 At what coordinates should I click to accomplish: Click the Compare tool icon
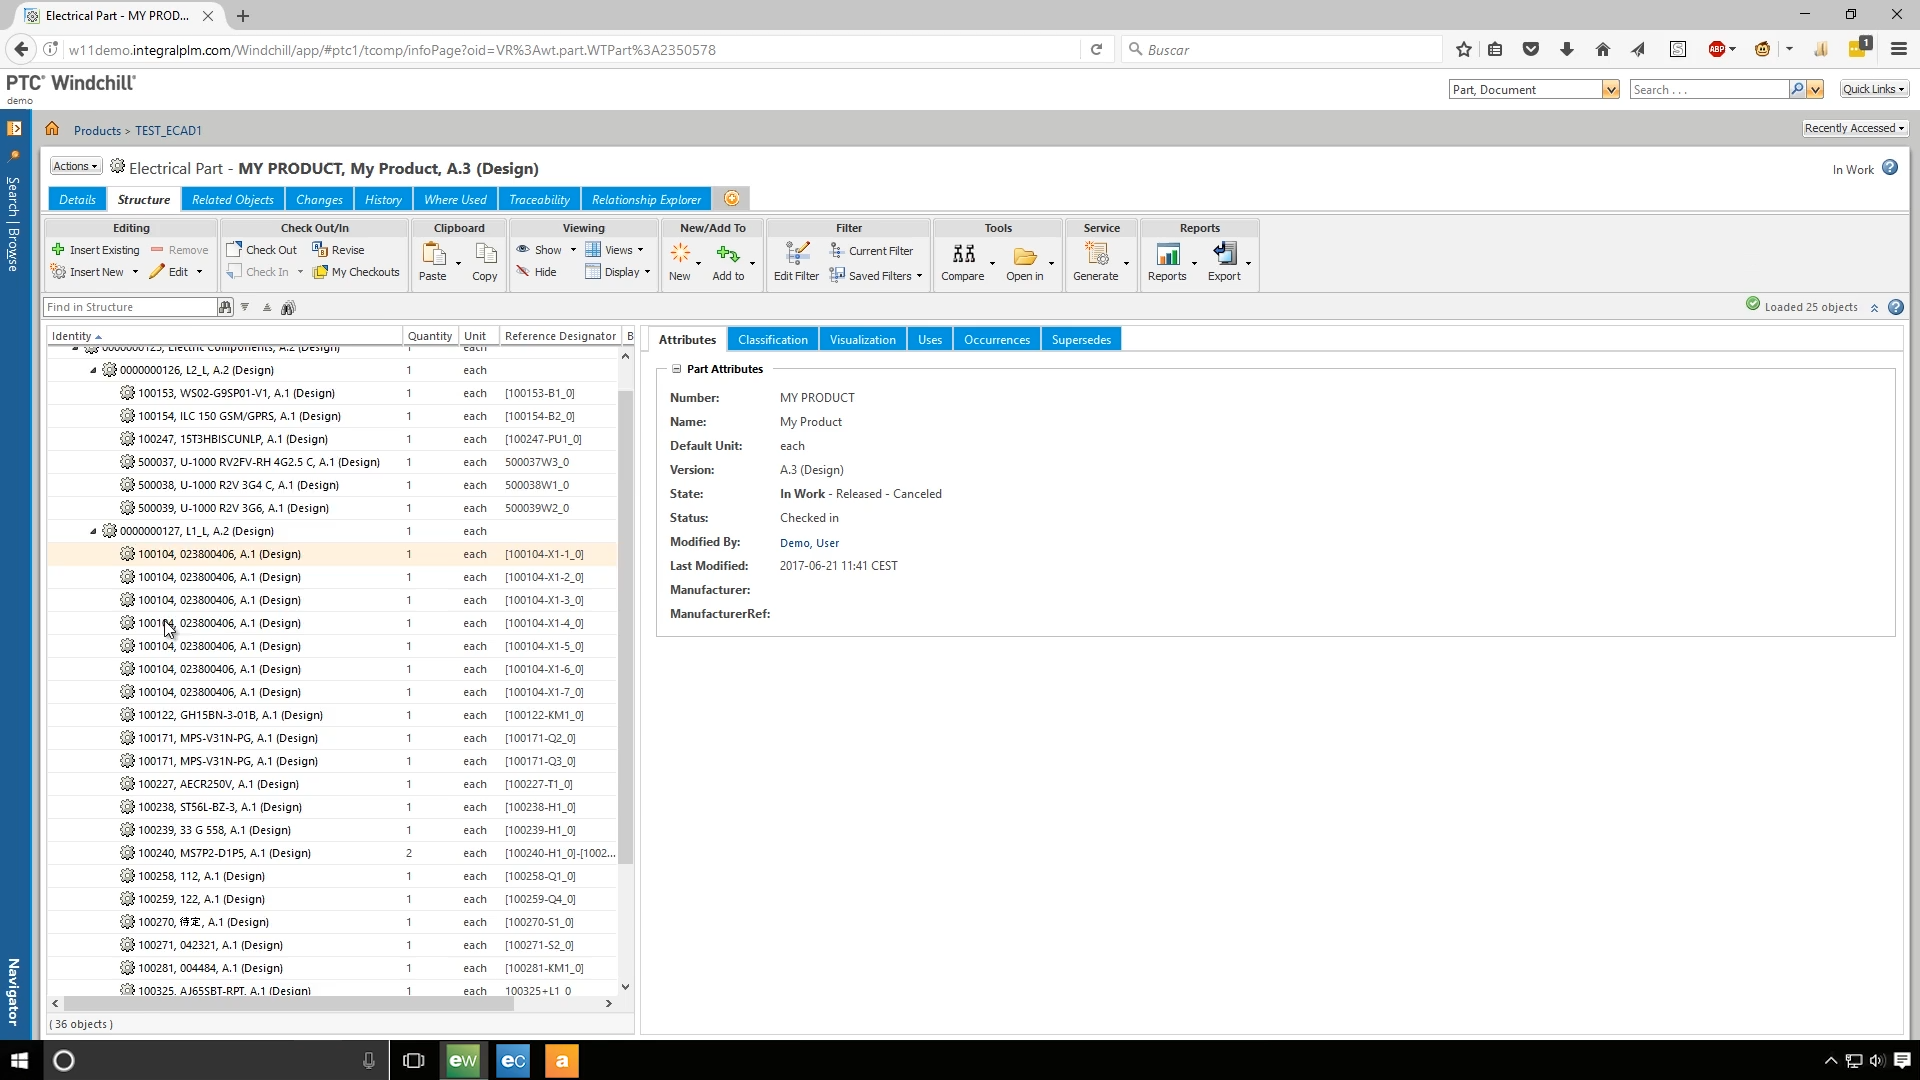pos(963,254)
